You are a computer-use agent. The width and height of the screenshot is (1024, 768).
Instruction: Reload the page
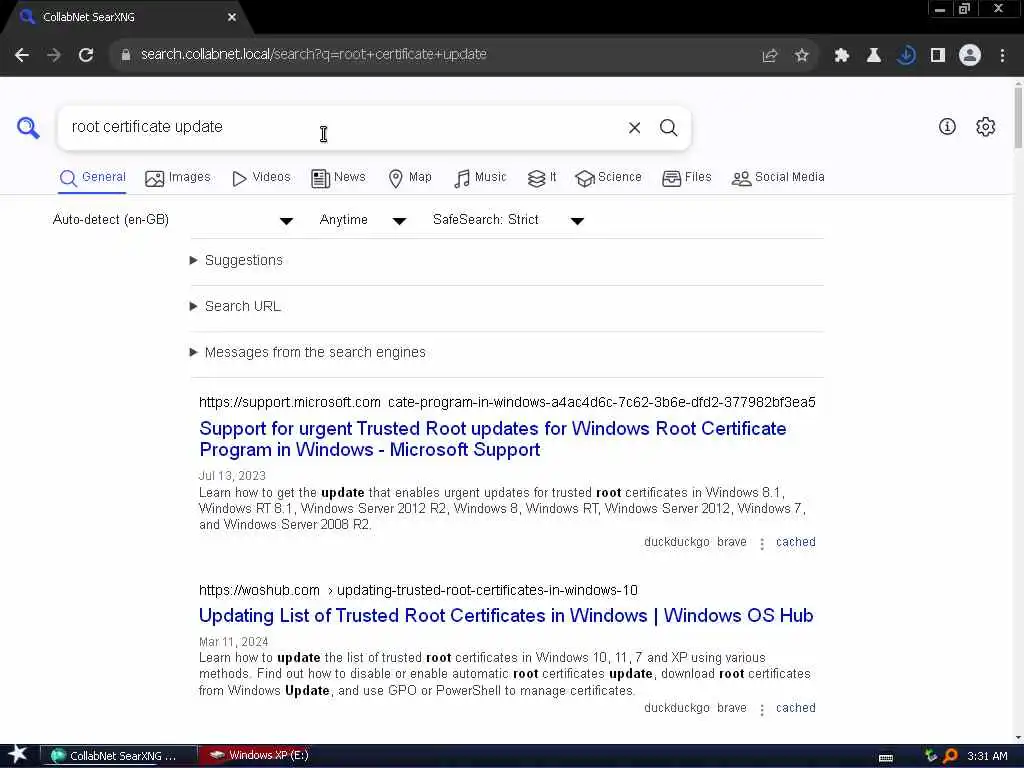(86, 55)
